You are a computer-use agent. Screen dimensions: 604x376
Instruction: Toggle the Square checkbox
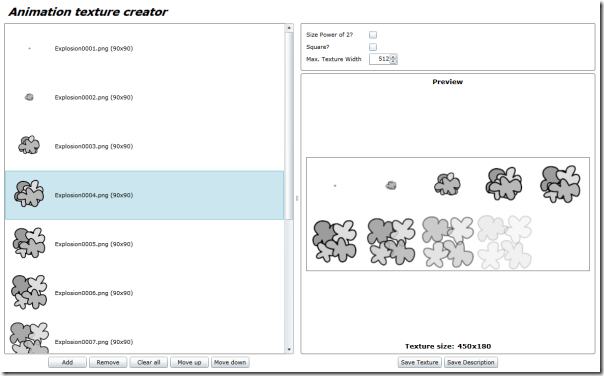click(x=373, y=47)
